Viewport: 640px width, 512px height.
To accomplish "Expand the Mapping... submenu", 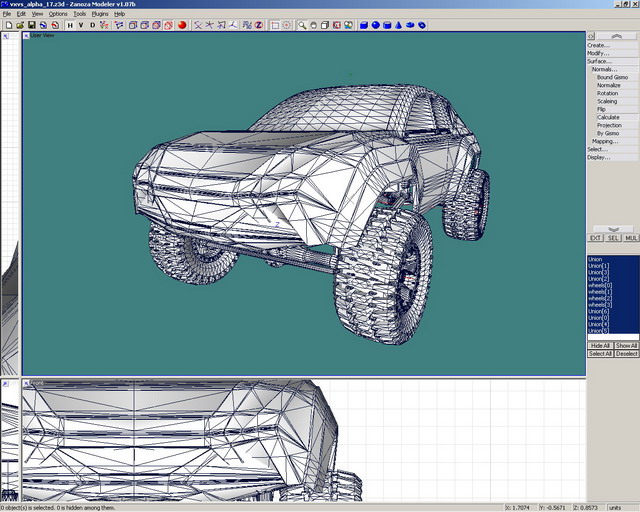I will click(604, 141).
